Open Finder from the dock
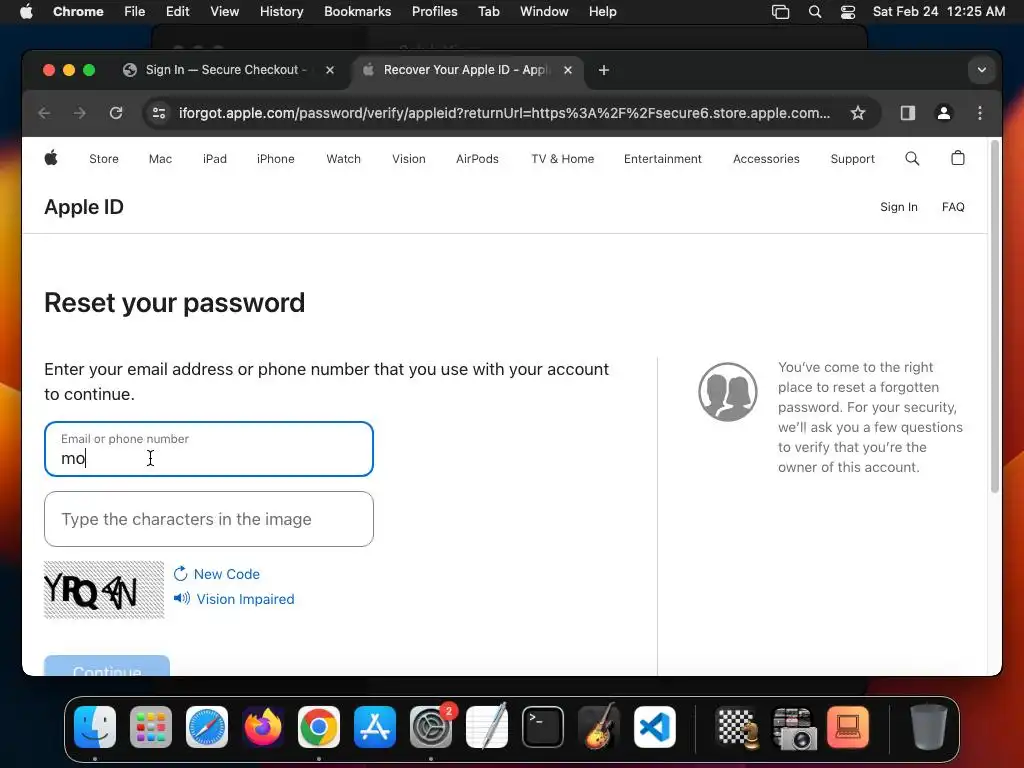1024x768 pixels. tap(95, 727)
